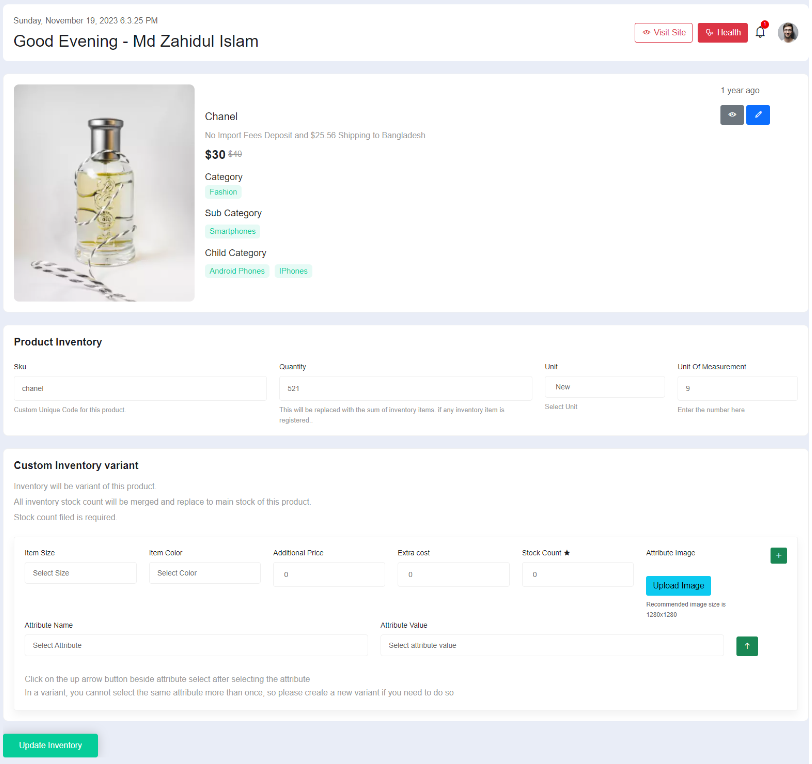Open the Select Attribute dropdown

[x=196, y=645]
